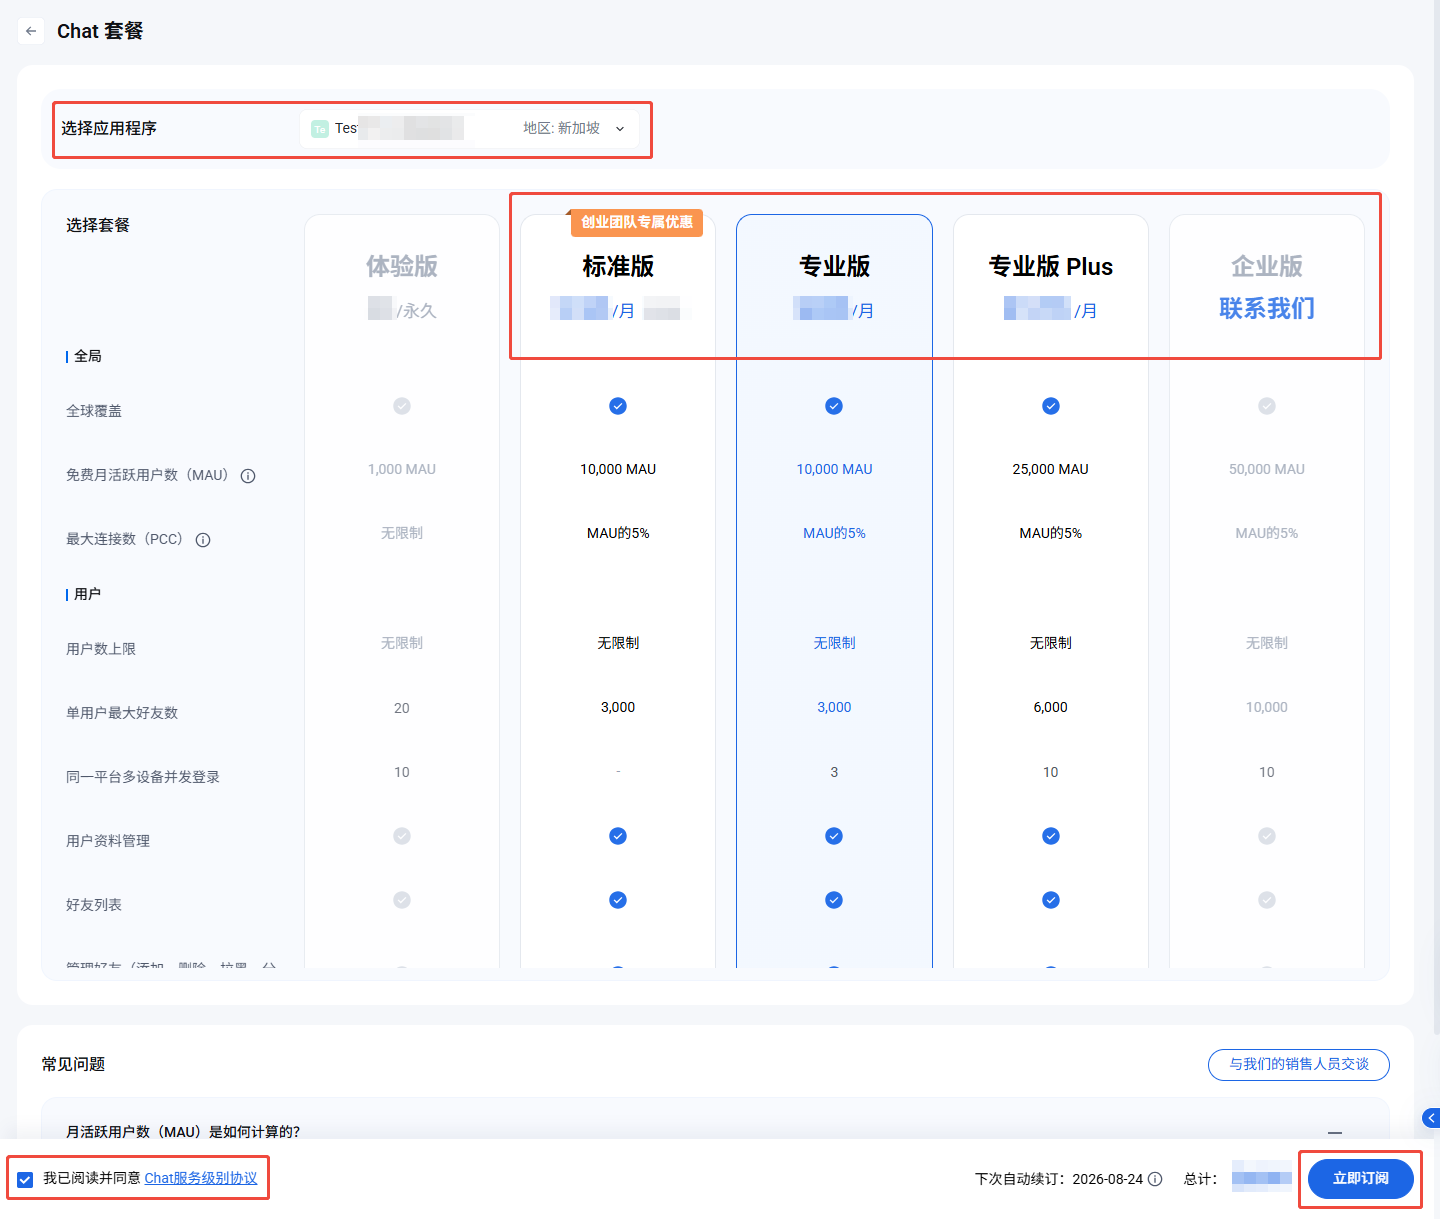1440x1219 pixels.
Task: Click 10,000 MAU value under 标准版
Action: click(x=618, y=469)
